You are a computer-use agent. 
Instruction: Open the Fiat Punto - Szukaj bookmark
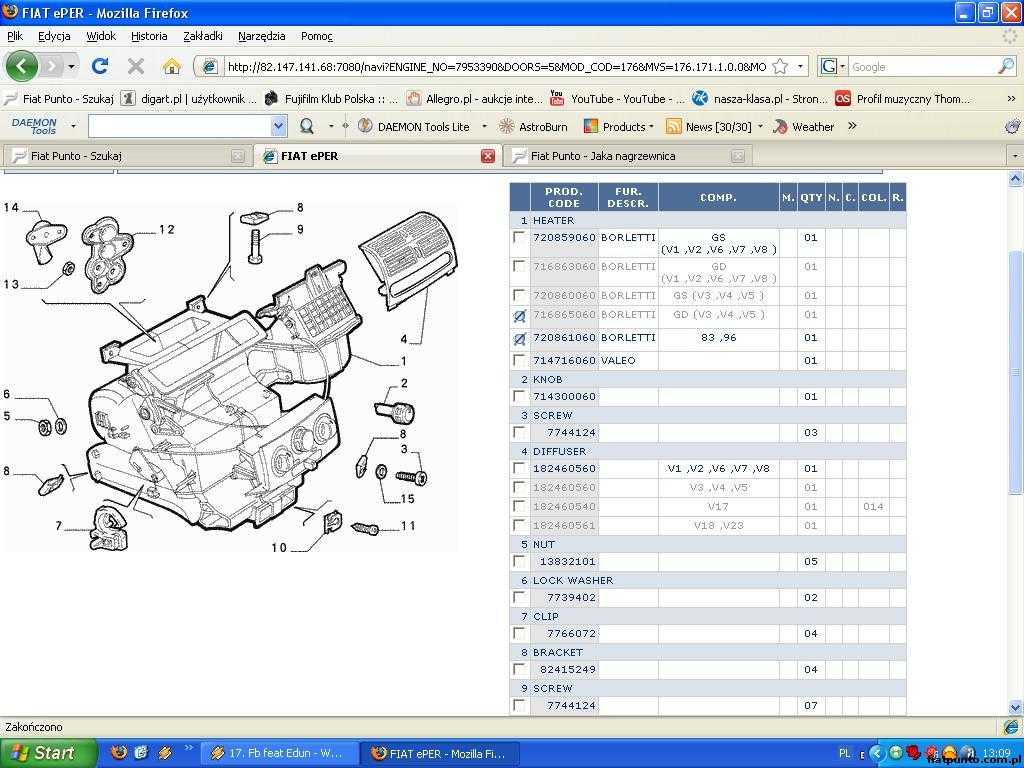pos(59,99)
